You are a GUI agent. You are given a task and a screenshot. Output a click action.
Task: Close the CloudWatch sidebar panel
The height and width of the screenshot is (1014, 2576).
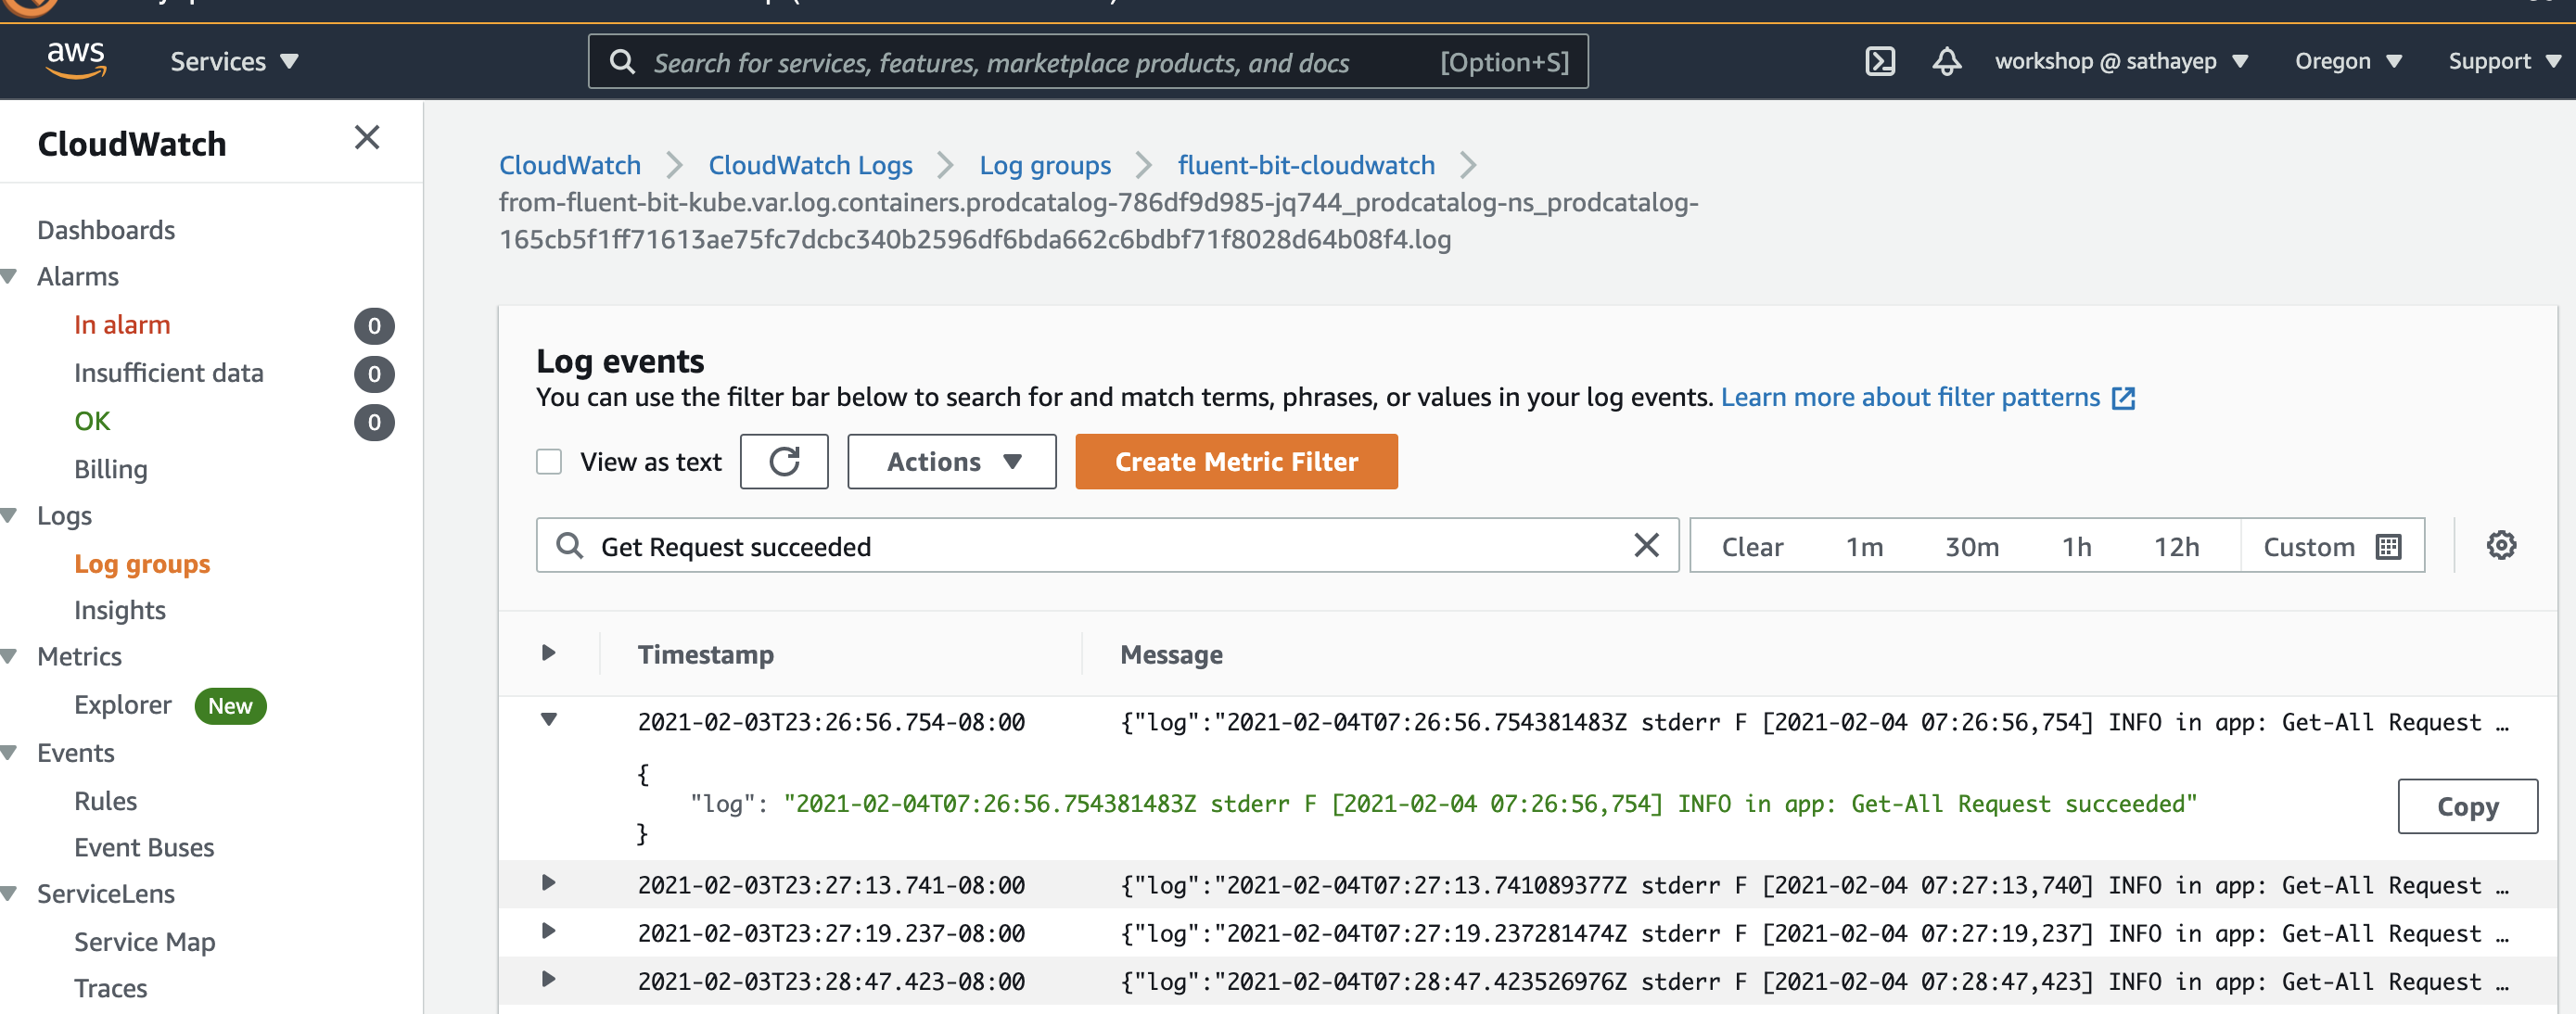[367, 138]
